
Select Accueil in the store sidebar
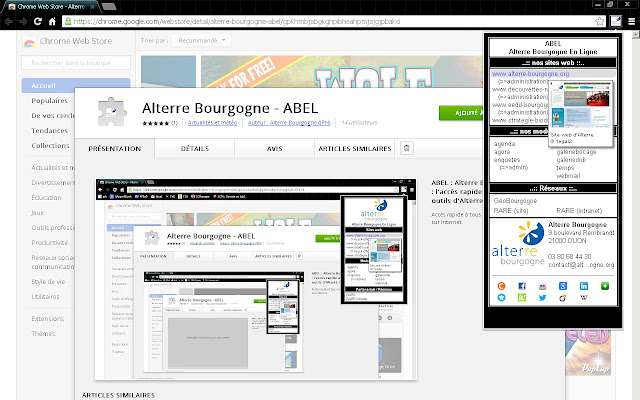point(76,85)
